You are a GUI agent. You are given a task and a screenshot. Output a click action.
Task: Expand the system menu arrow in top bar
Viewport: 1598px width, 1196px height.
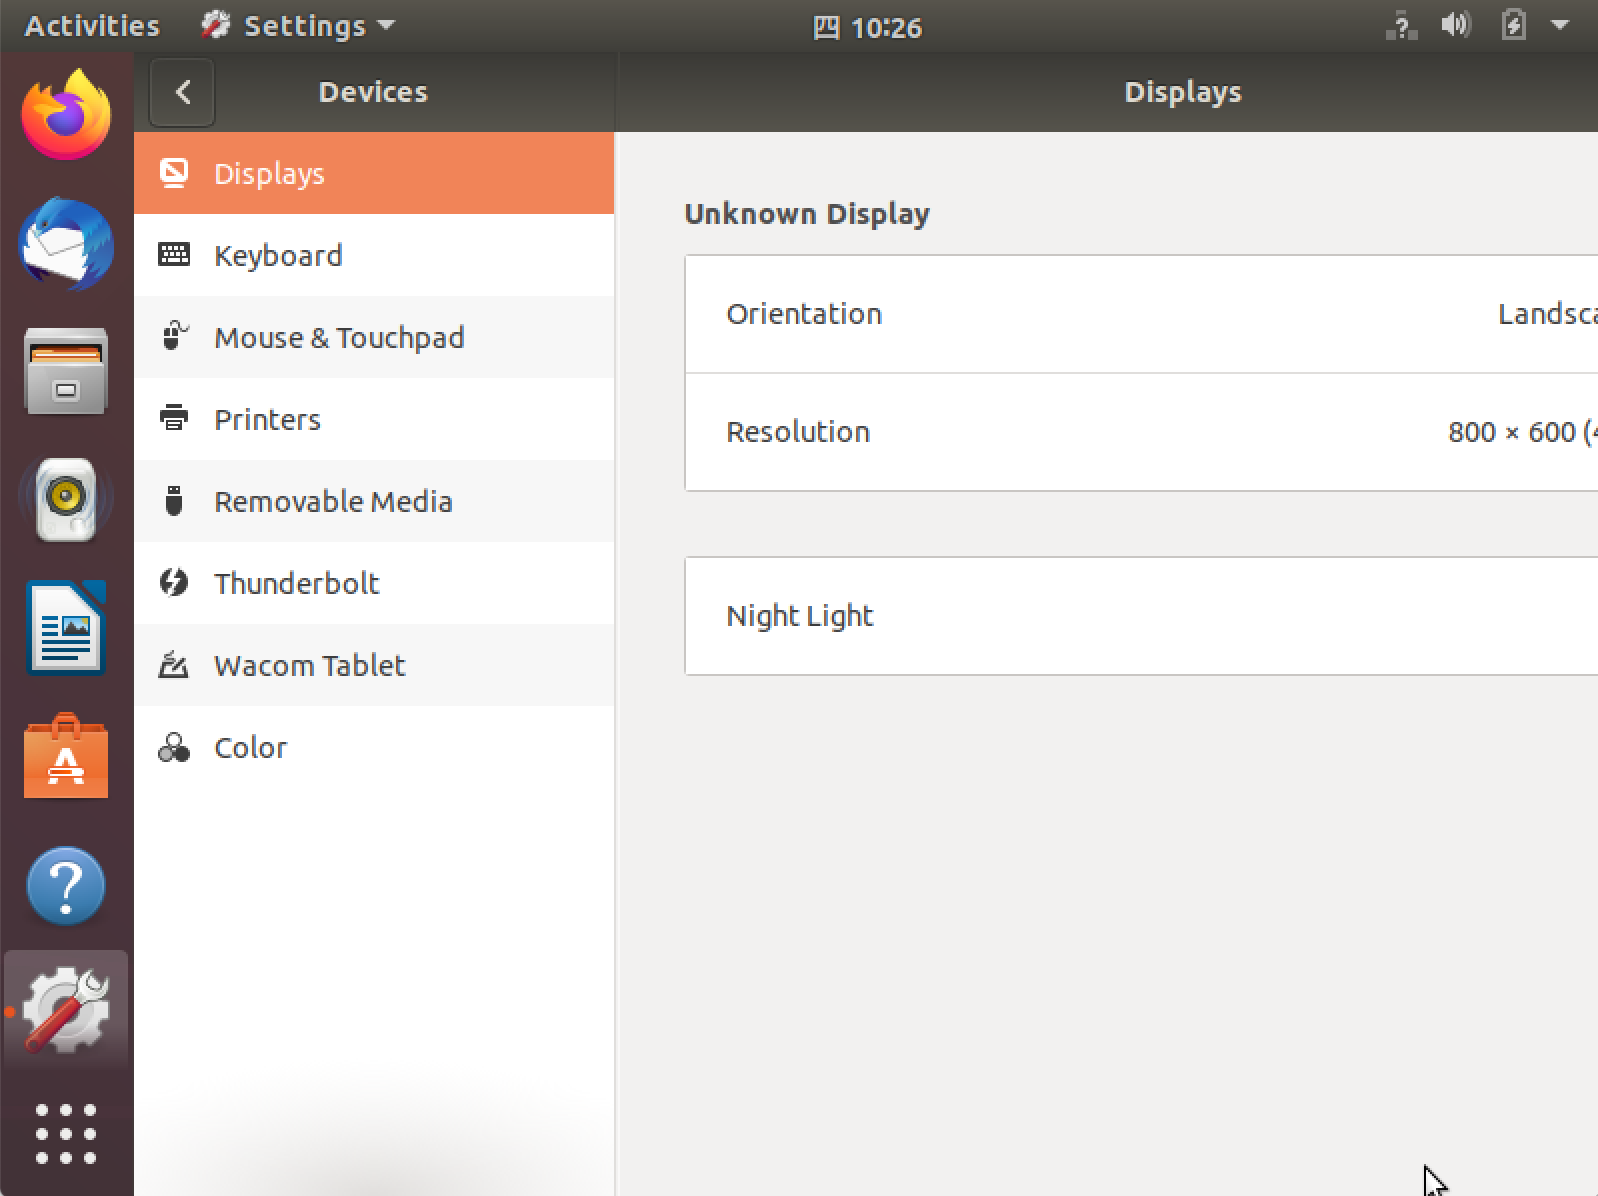click(x=1560, y=26)
